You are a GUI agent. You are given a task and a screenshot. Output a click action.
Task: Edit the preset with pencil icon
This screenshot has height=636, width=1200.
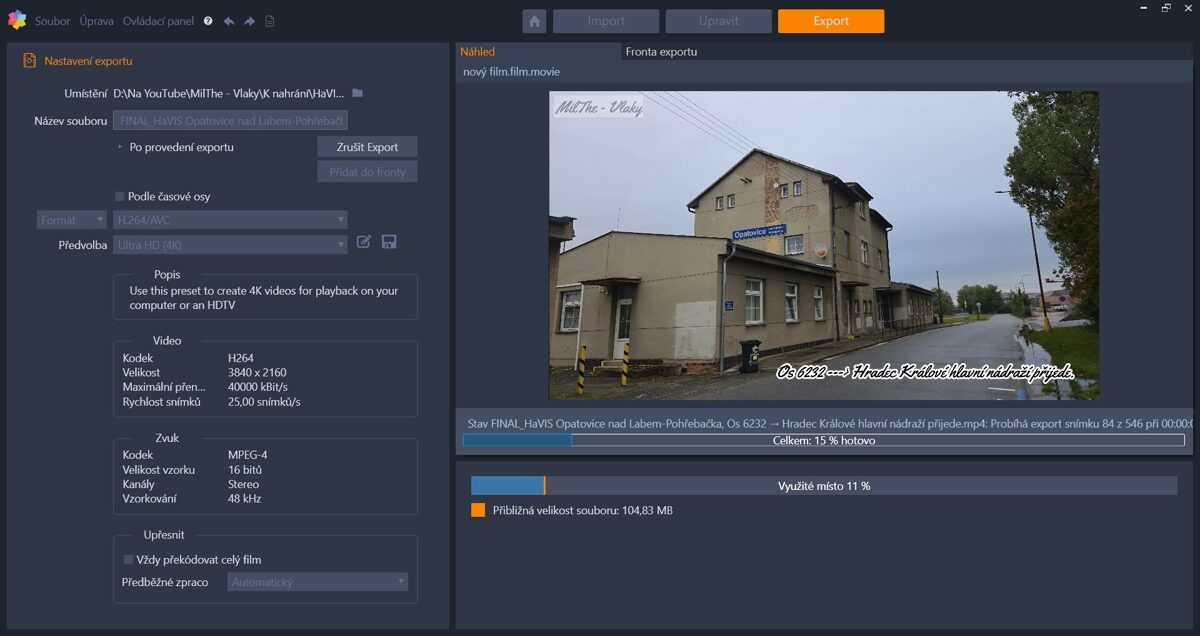point(364,242)
